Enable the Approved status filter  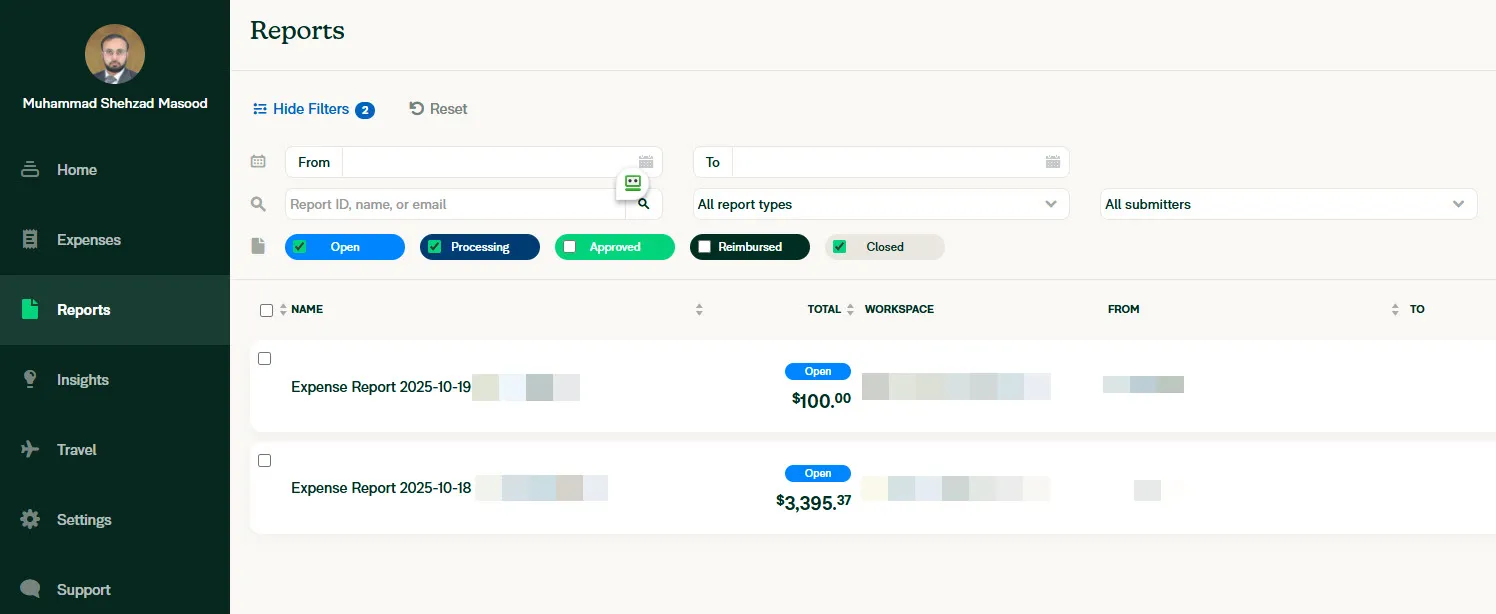[x=570, y=247]
